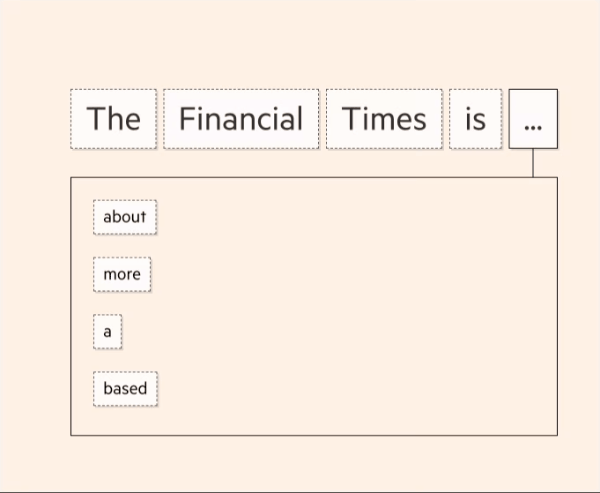Collapse the ellipsis prediction expander
600x493 pixels.
coord(533,119)
